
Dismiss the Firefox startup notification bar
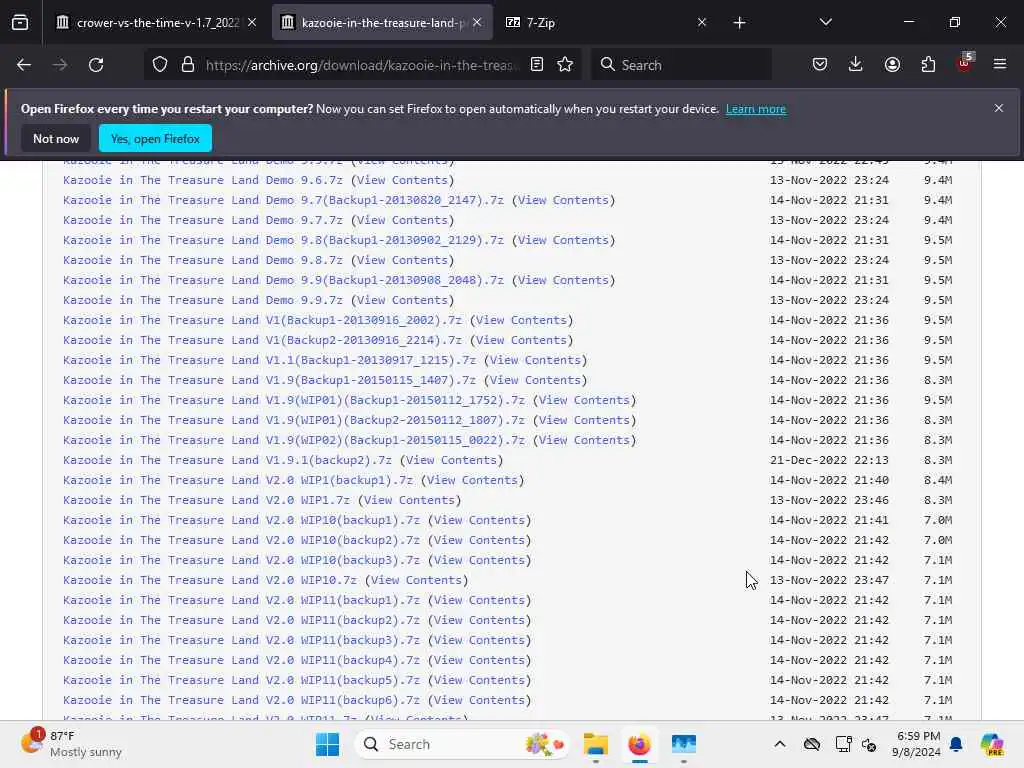click(x=999, y=108)
